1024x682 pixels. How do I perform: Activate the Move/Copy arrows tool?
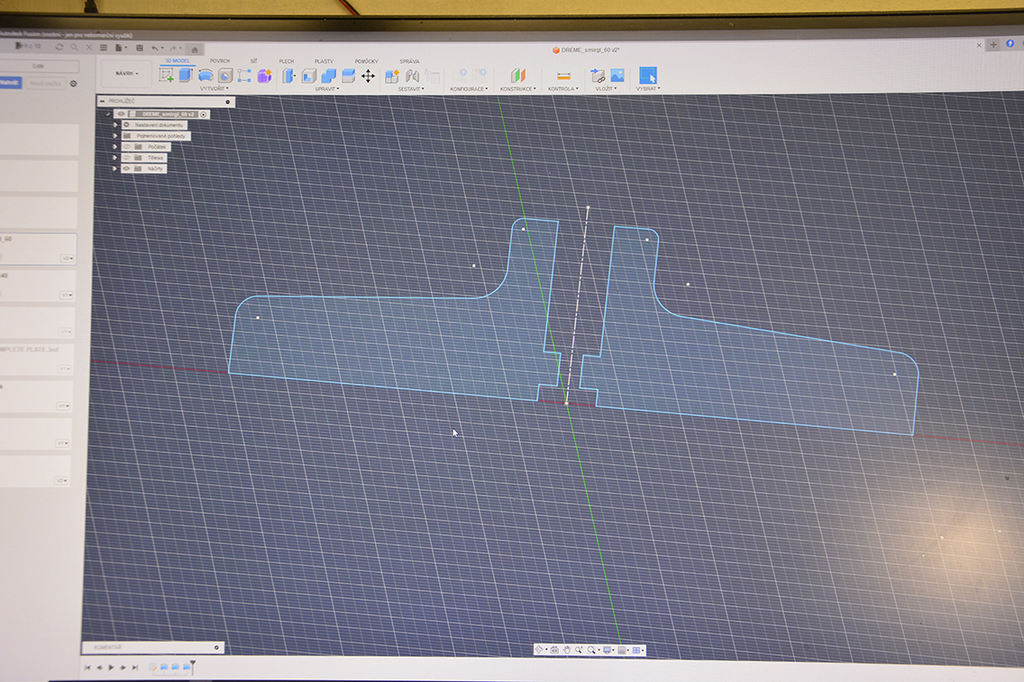(368, 76)
